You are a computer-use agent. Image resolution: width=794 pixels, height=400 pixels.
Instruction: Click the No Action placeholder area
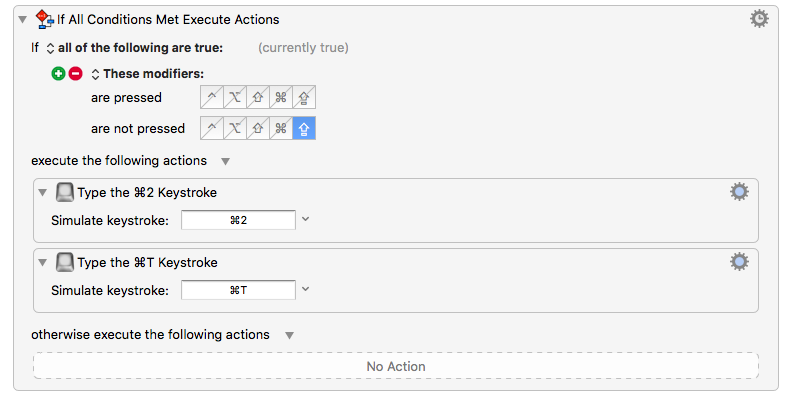(396, 366)
